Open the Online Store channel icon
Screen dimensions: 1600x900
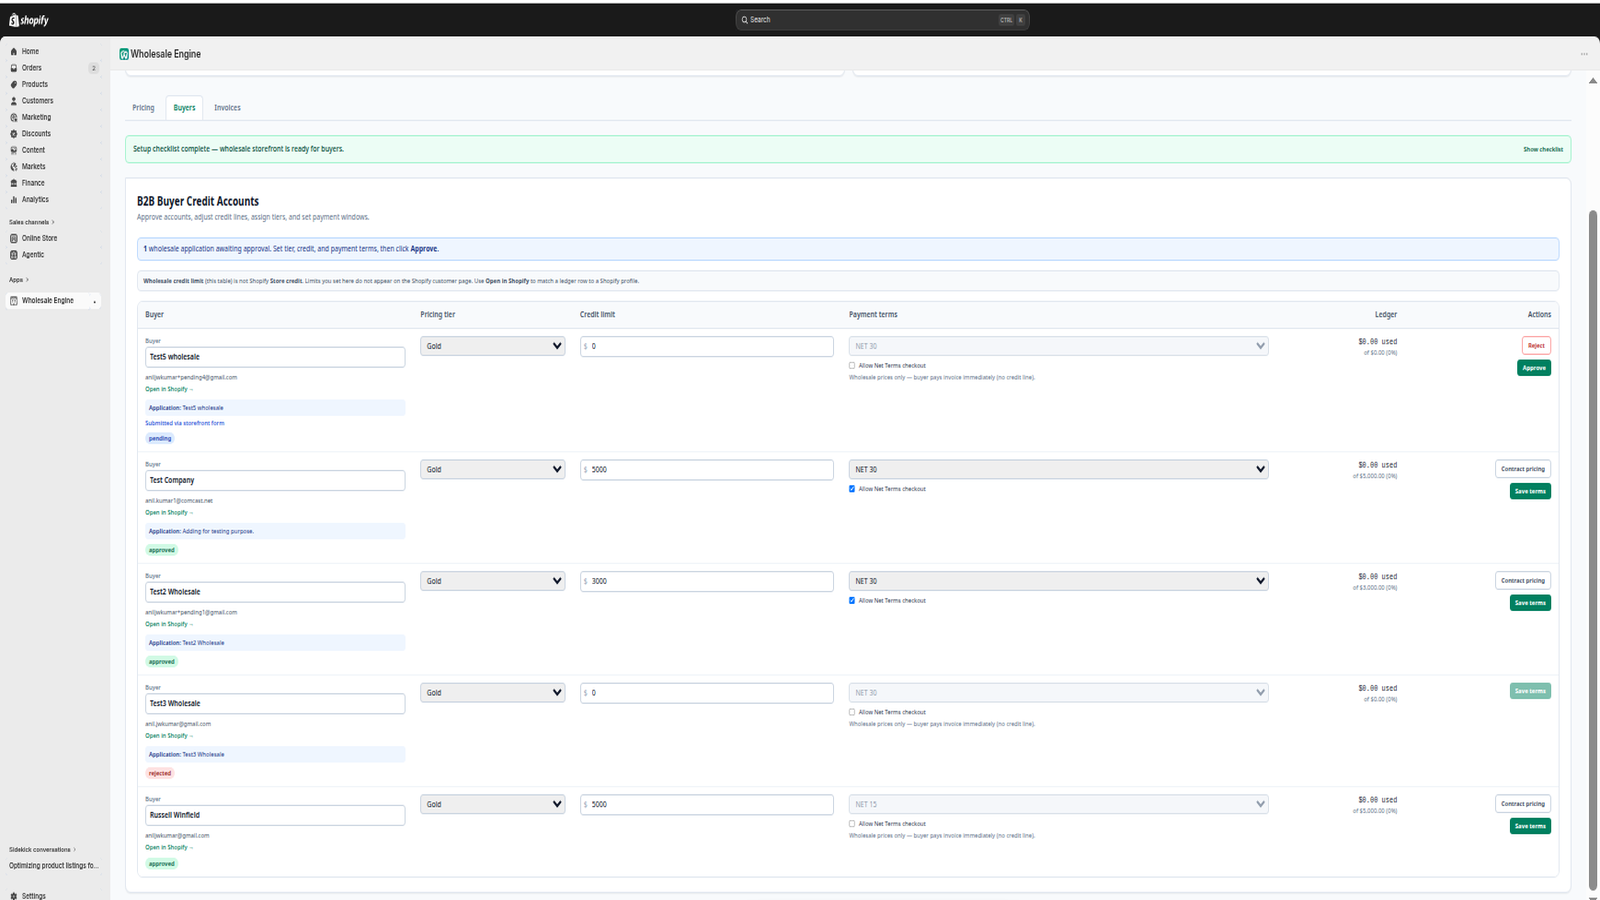[14, 238]
